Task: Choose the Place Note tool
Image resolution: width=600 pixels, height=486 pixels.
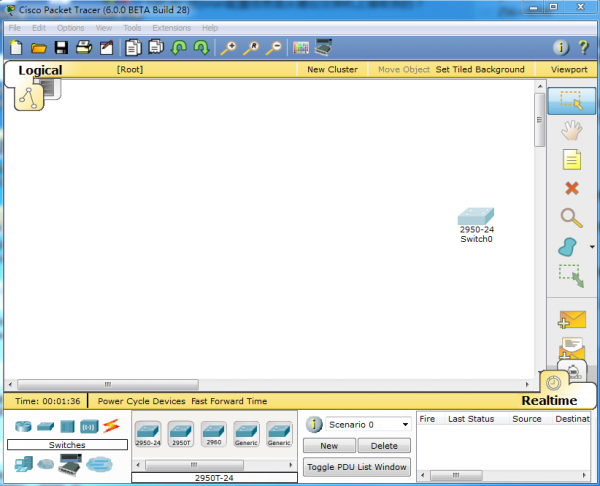Action: [572, 159]
